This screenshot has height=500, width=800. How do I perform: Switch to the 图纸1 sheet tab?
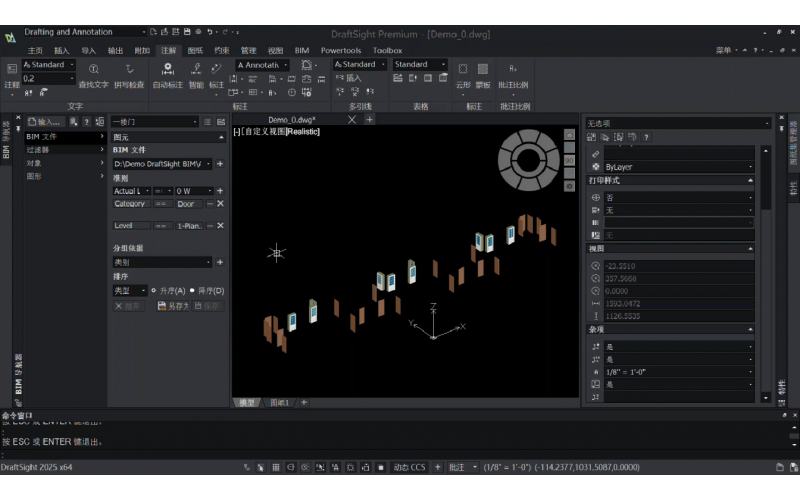(280, 403)
